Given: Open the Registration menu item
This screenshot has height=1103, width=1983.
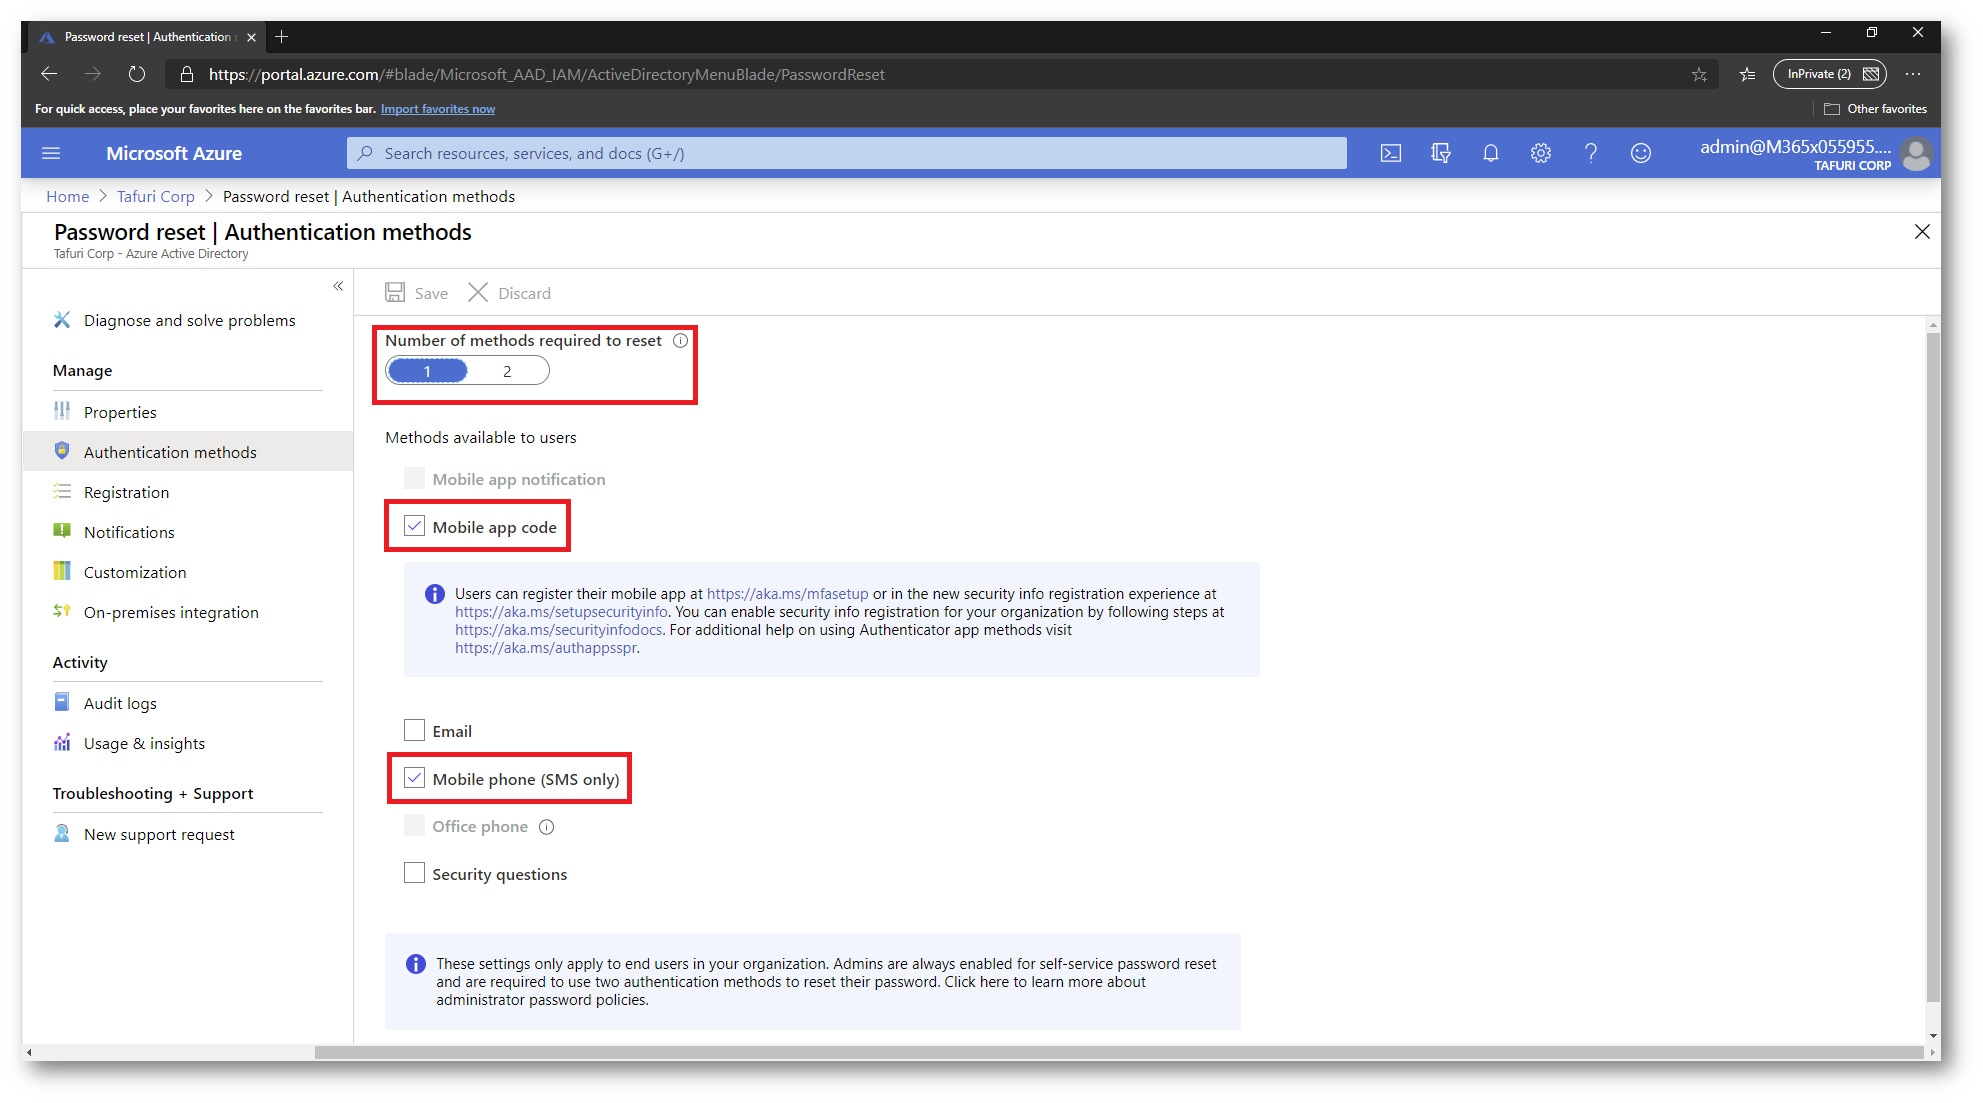Looking at the screenshot, I should [126, 492].
